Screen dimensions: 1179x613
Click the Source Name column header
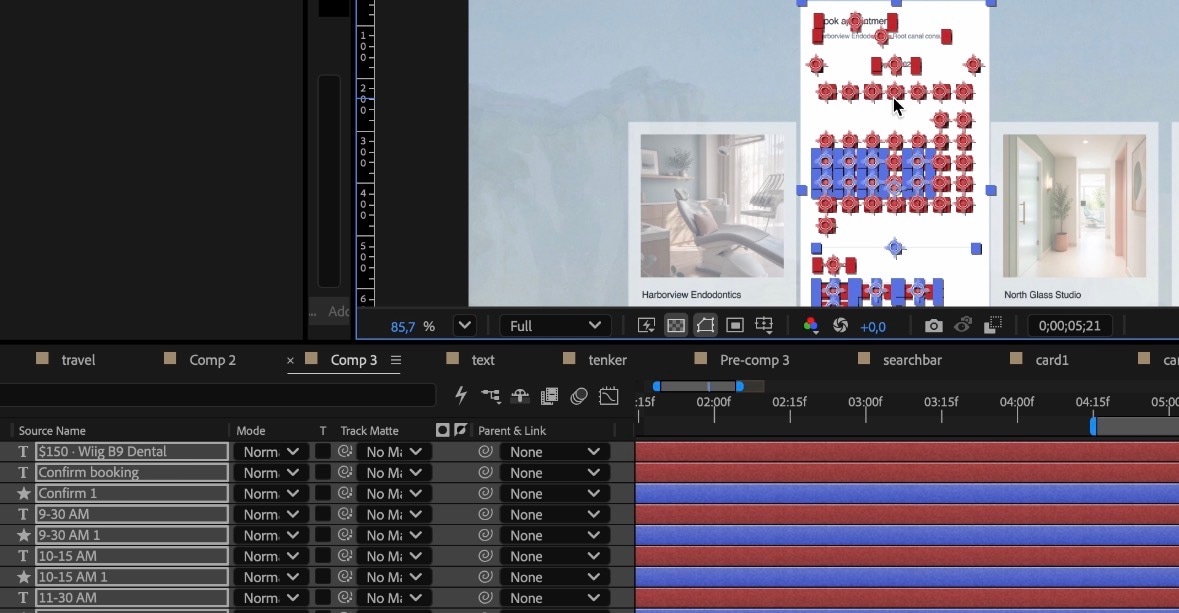[x=52, y=430]
